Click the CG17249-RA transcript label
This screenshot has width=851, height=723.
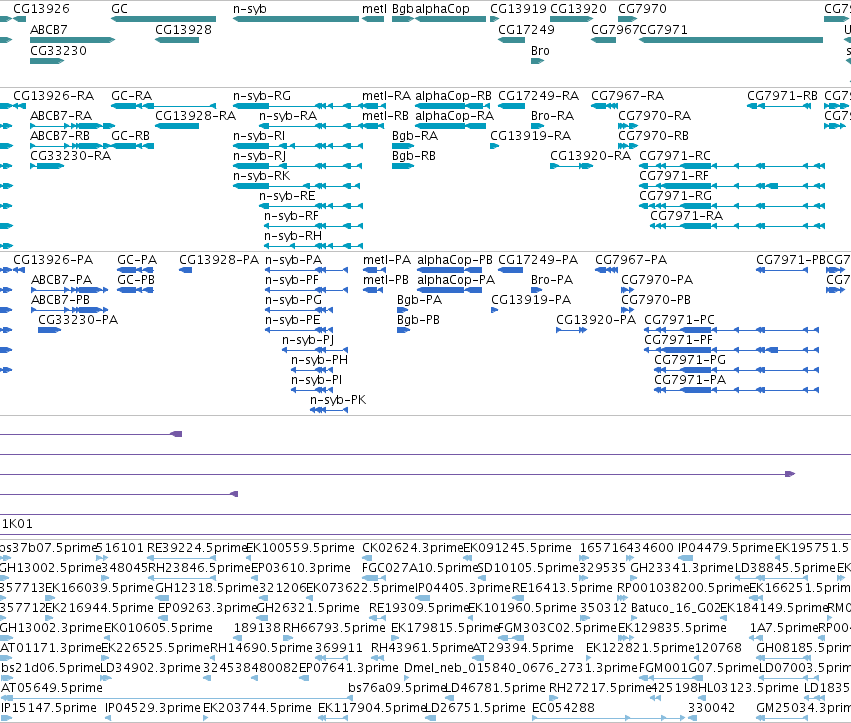(538, 96)
